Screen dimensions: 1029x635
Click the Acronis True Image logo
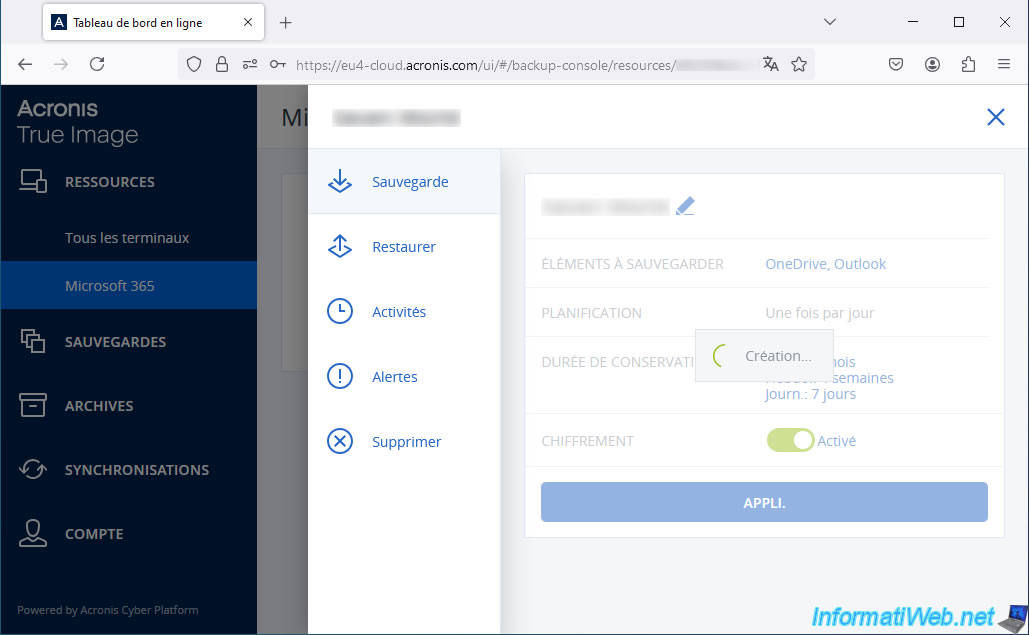77,121
